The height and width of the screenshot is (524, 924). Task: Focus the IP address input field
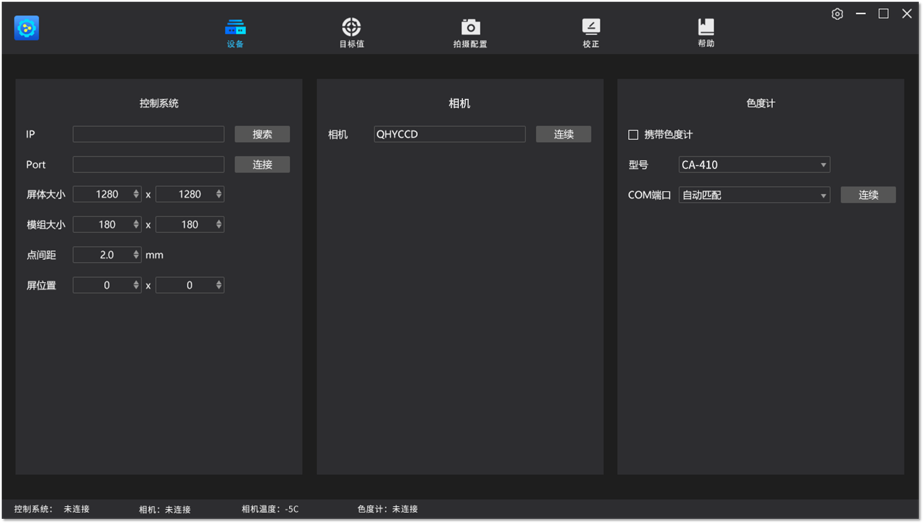(x=148, y=134)
